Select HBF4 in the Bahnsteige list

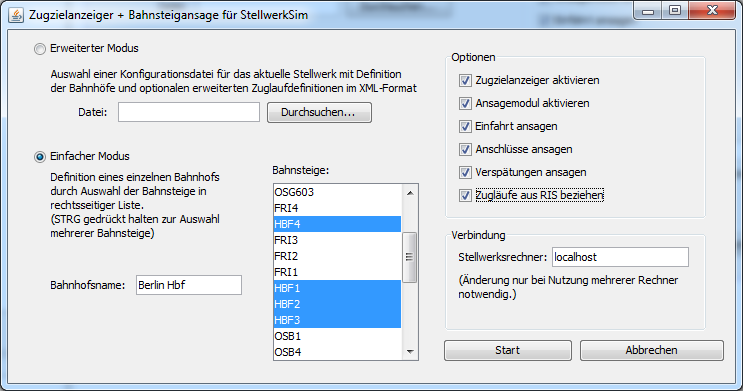pyautogui.click(x=337, y=224)
